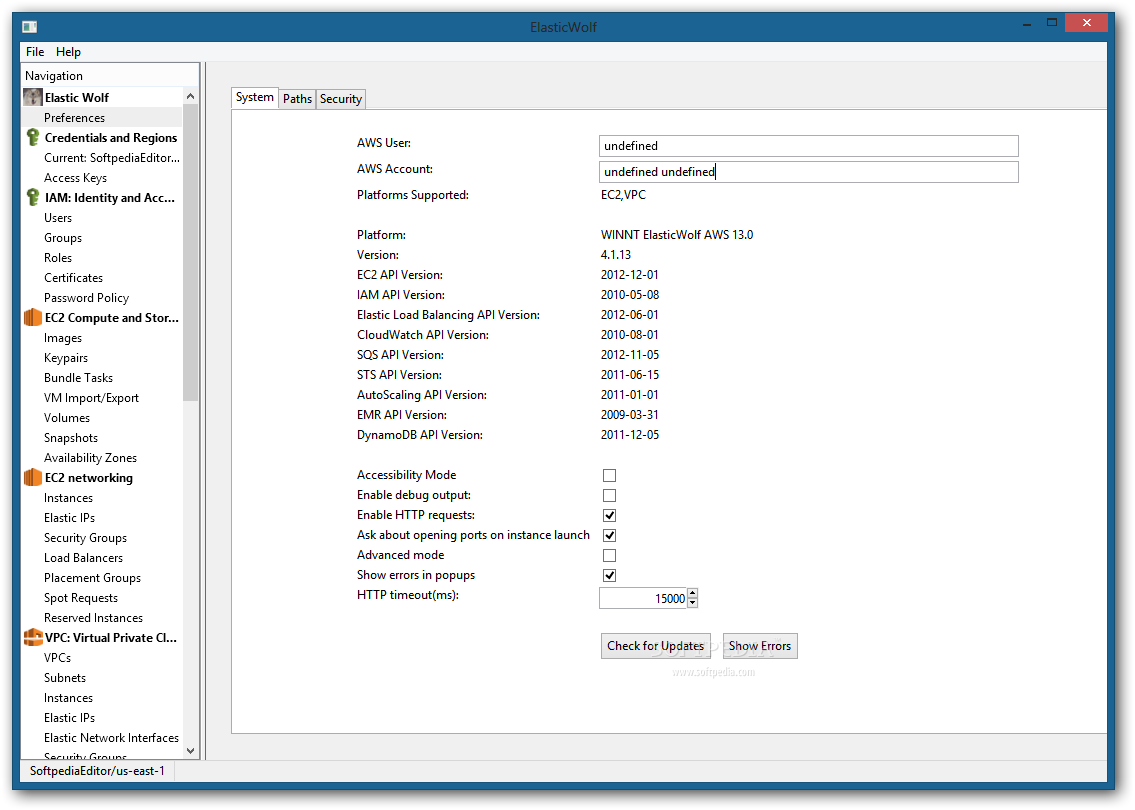Switch to the Paths tab
Screen dimensions: 1135x810
click(298, 99)
